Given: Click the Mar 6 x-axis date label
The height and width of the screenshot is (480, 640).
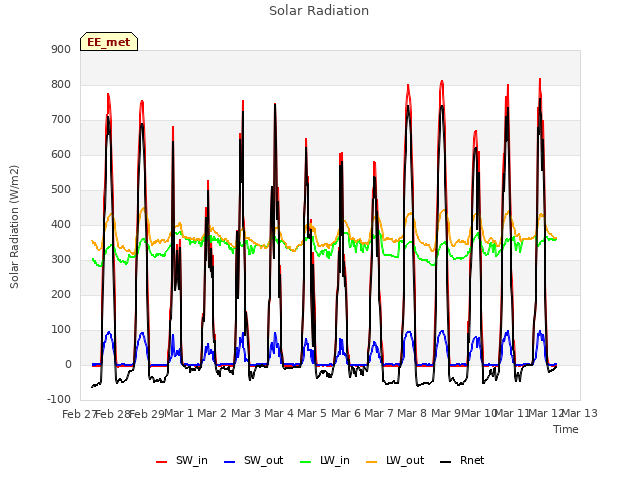Looking at the screenshot, I should point(346,413).
